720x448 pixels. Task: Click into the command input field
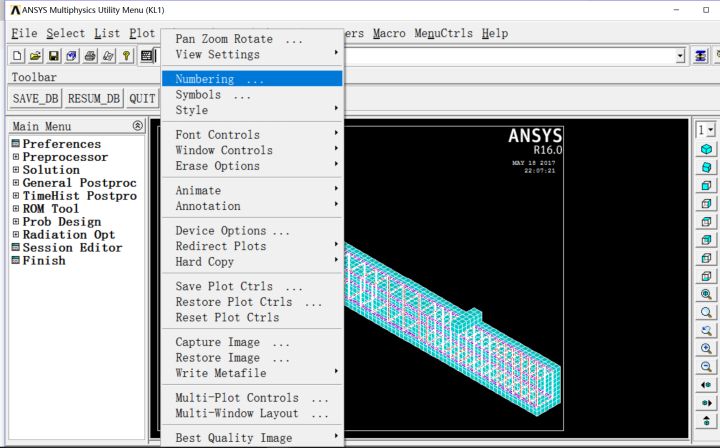click(510, 56)
